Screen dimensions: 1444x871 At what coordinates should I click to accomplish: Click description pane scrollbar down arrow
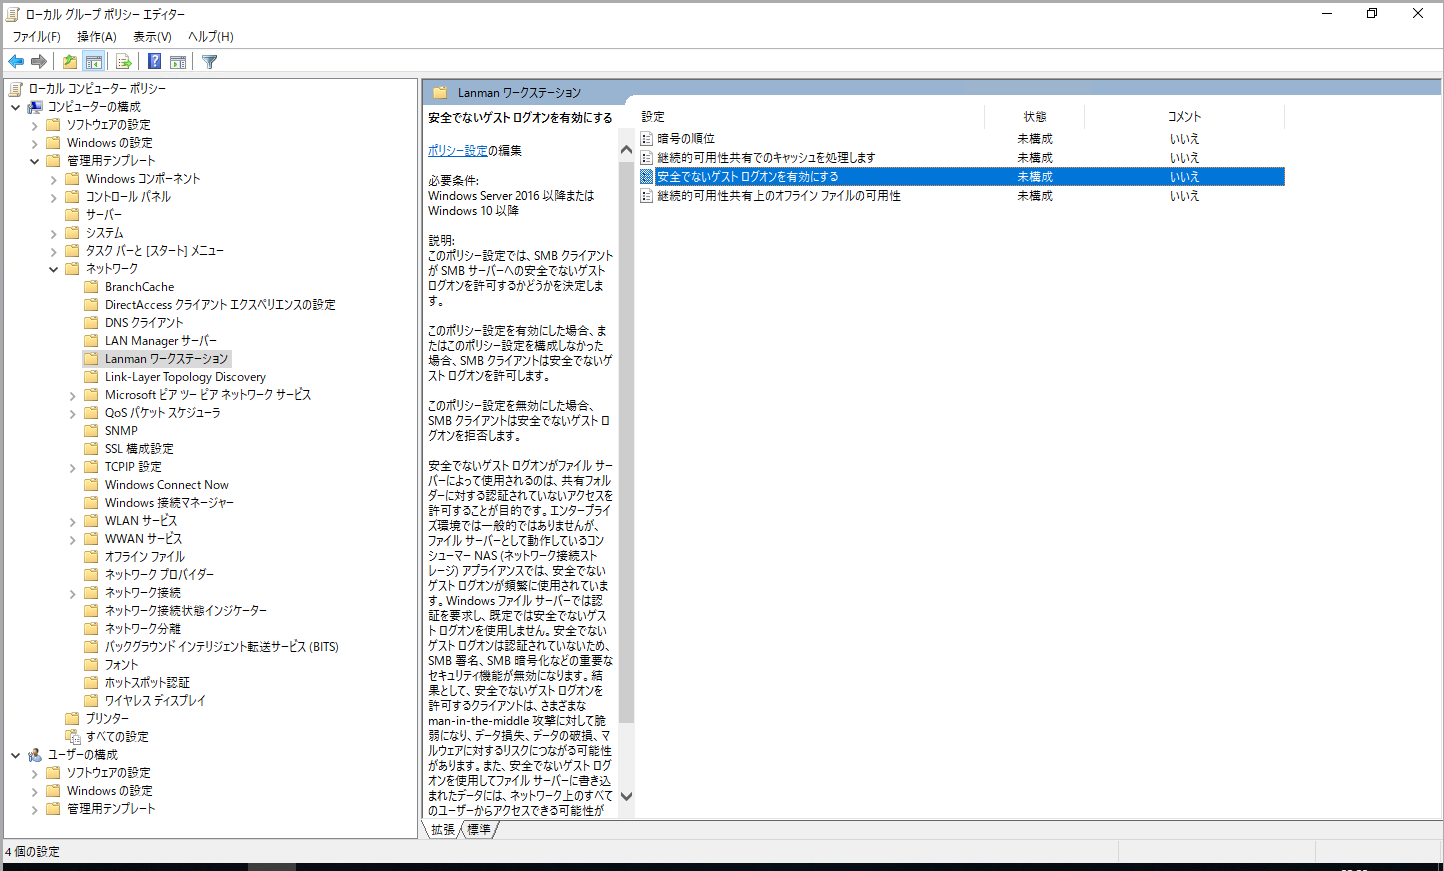(x=627, y=797)
